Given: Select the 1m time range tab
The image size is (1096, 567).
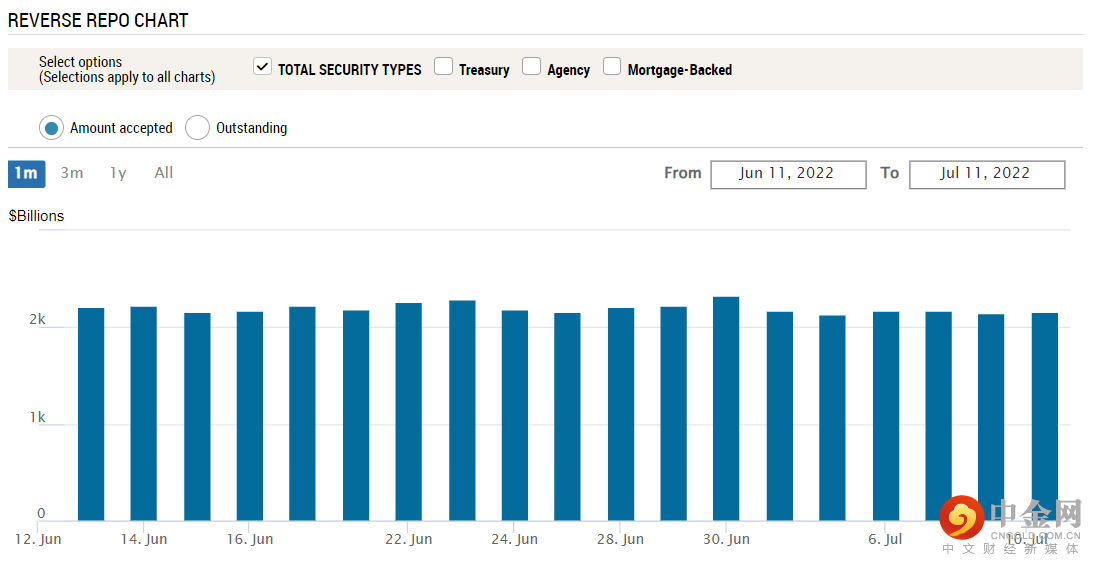Looking at the screenshot, I should tap(26, 173).
